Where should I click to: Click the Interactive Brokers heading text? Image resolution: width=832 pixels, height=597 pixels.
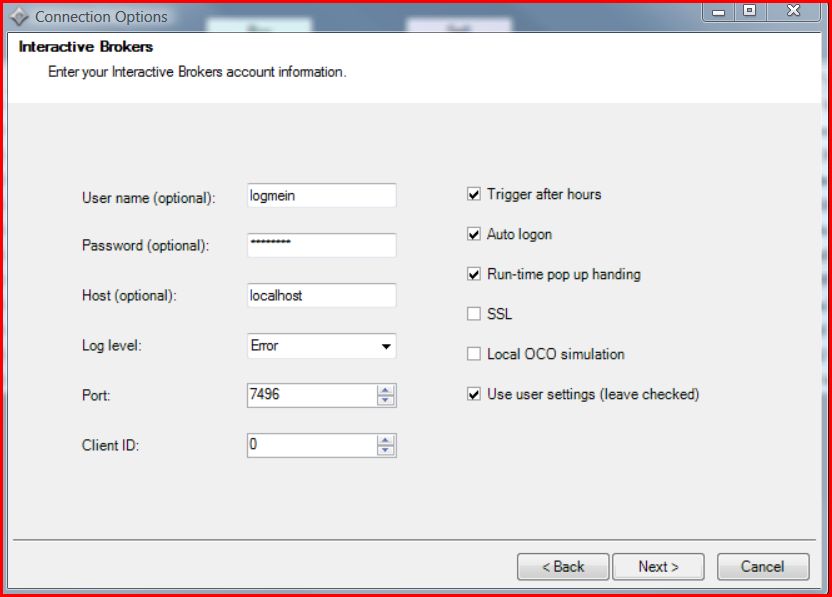pos(85,47)
